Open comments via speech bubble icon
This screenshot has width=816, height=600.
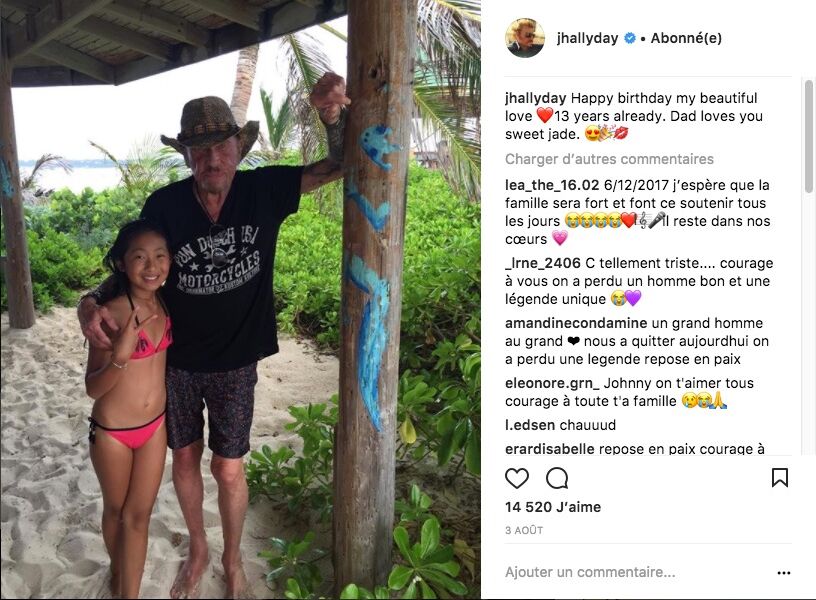(x=557, y=478)
